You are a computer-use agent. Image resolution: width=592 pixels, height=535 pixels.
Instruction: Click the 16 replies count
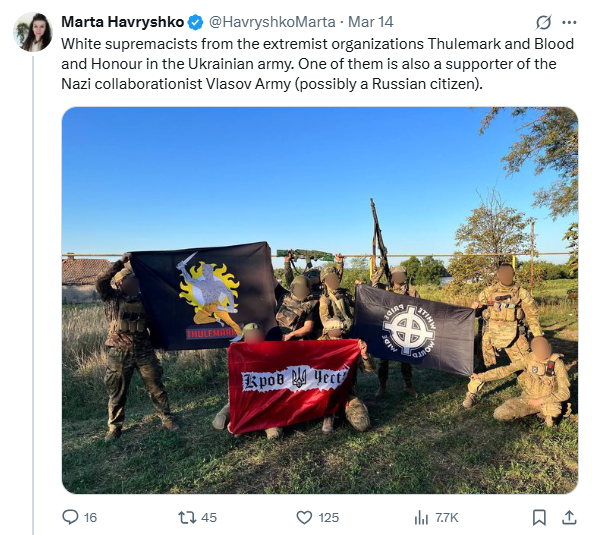90,517
